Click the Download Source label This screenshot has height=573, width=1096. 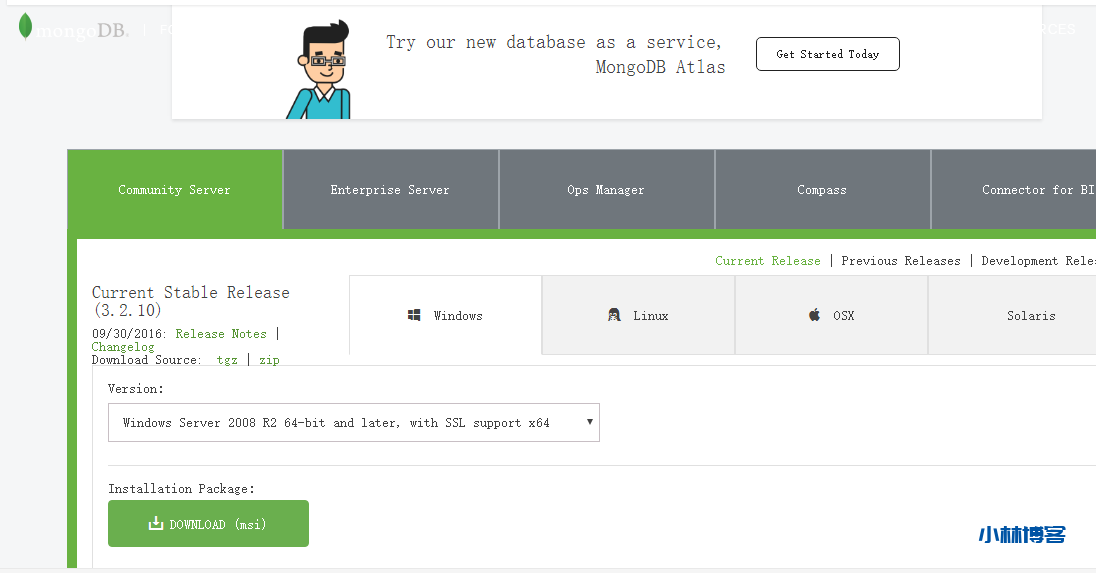(x=146, y=359)
